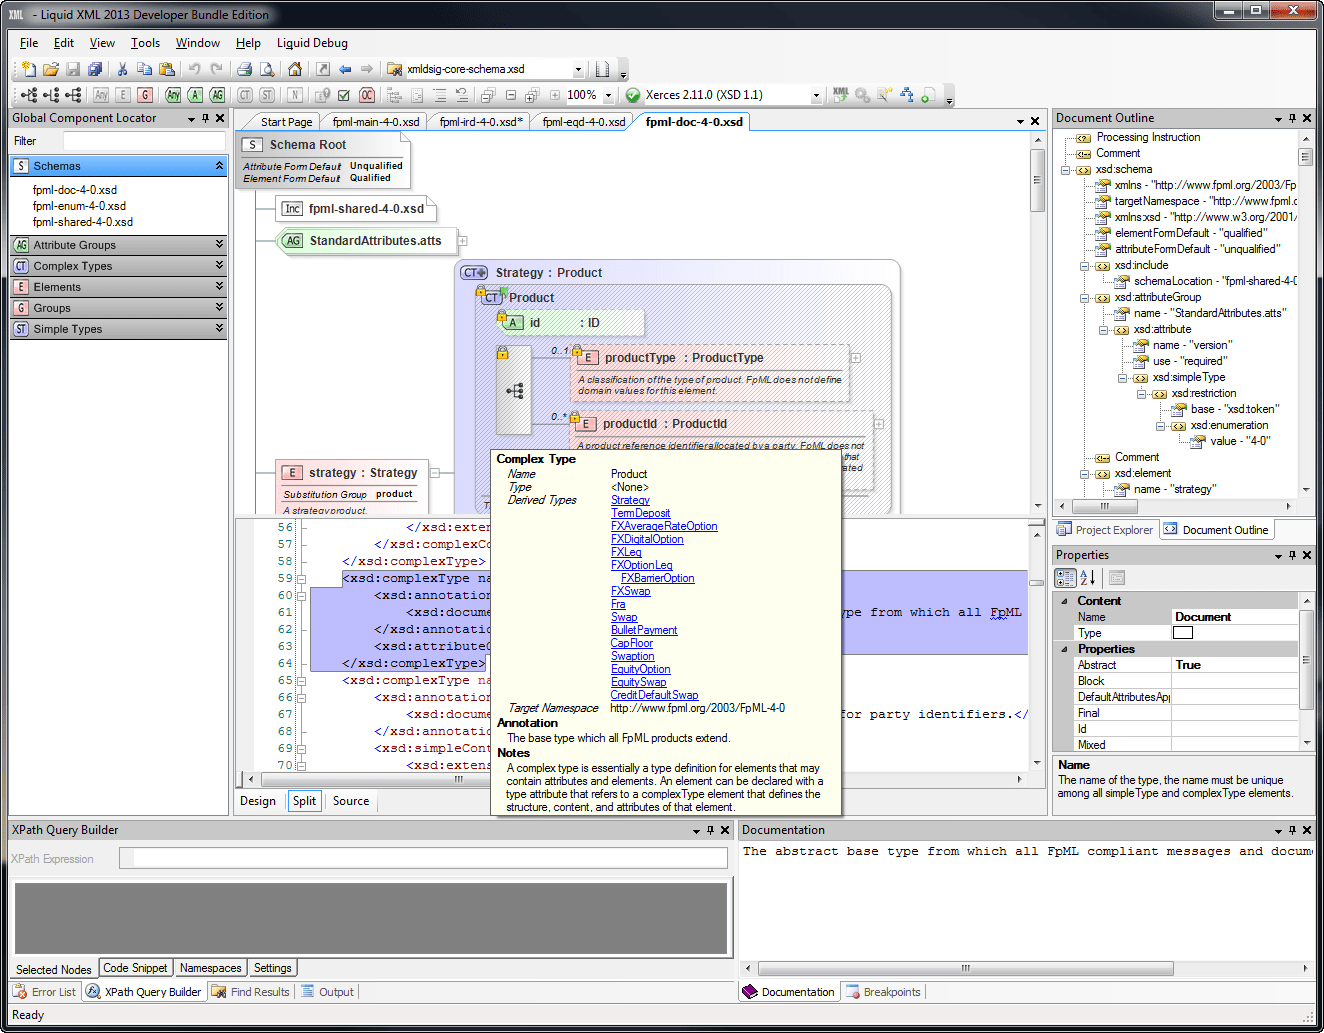Click the Open File folder icon
This screenshot has width=1324, height=1033.
(x=50, y=69)
